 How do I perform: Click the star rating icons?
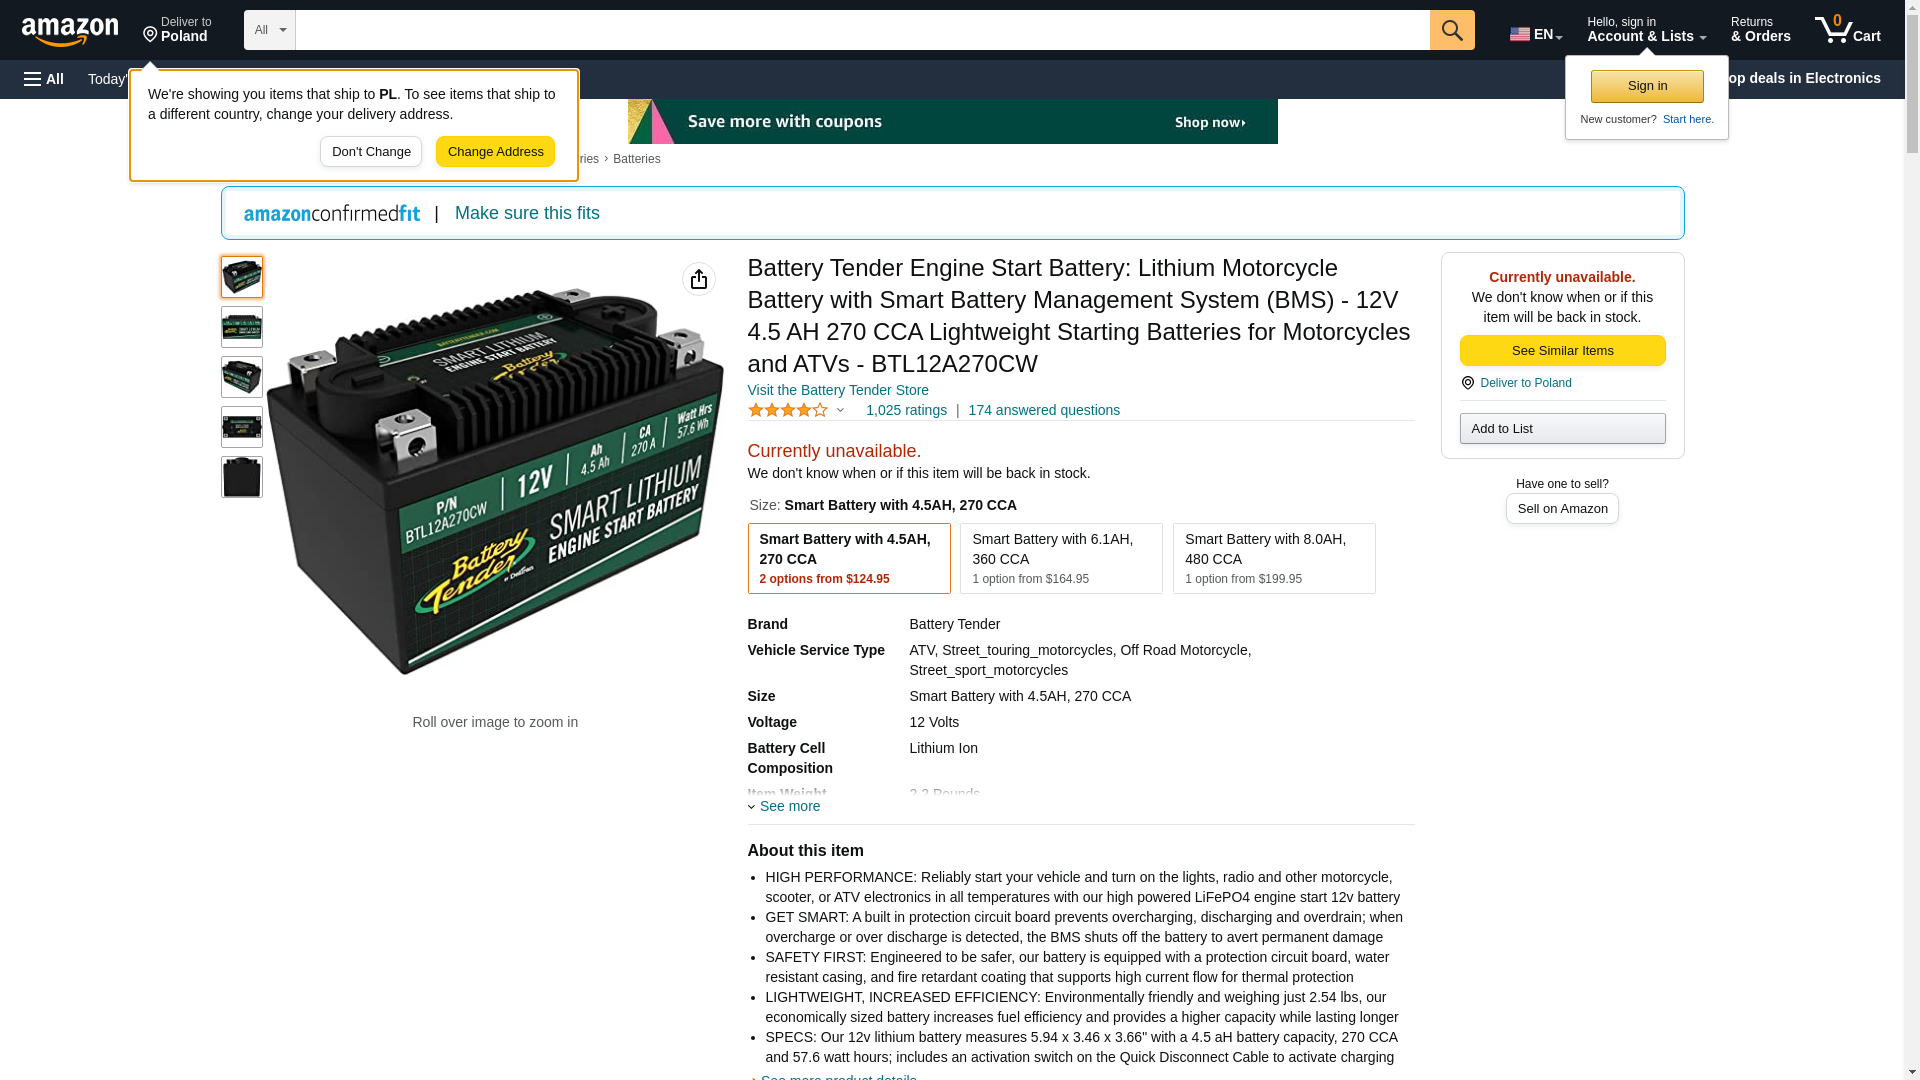[x=788, y=410]
